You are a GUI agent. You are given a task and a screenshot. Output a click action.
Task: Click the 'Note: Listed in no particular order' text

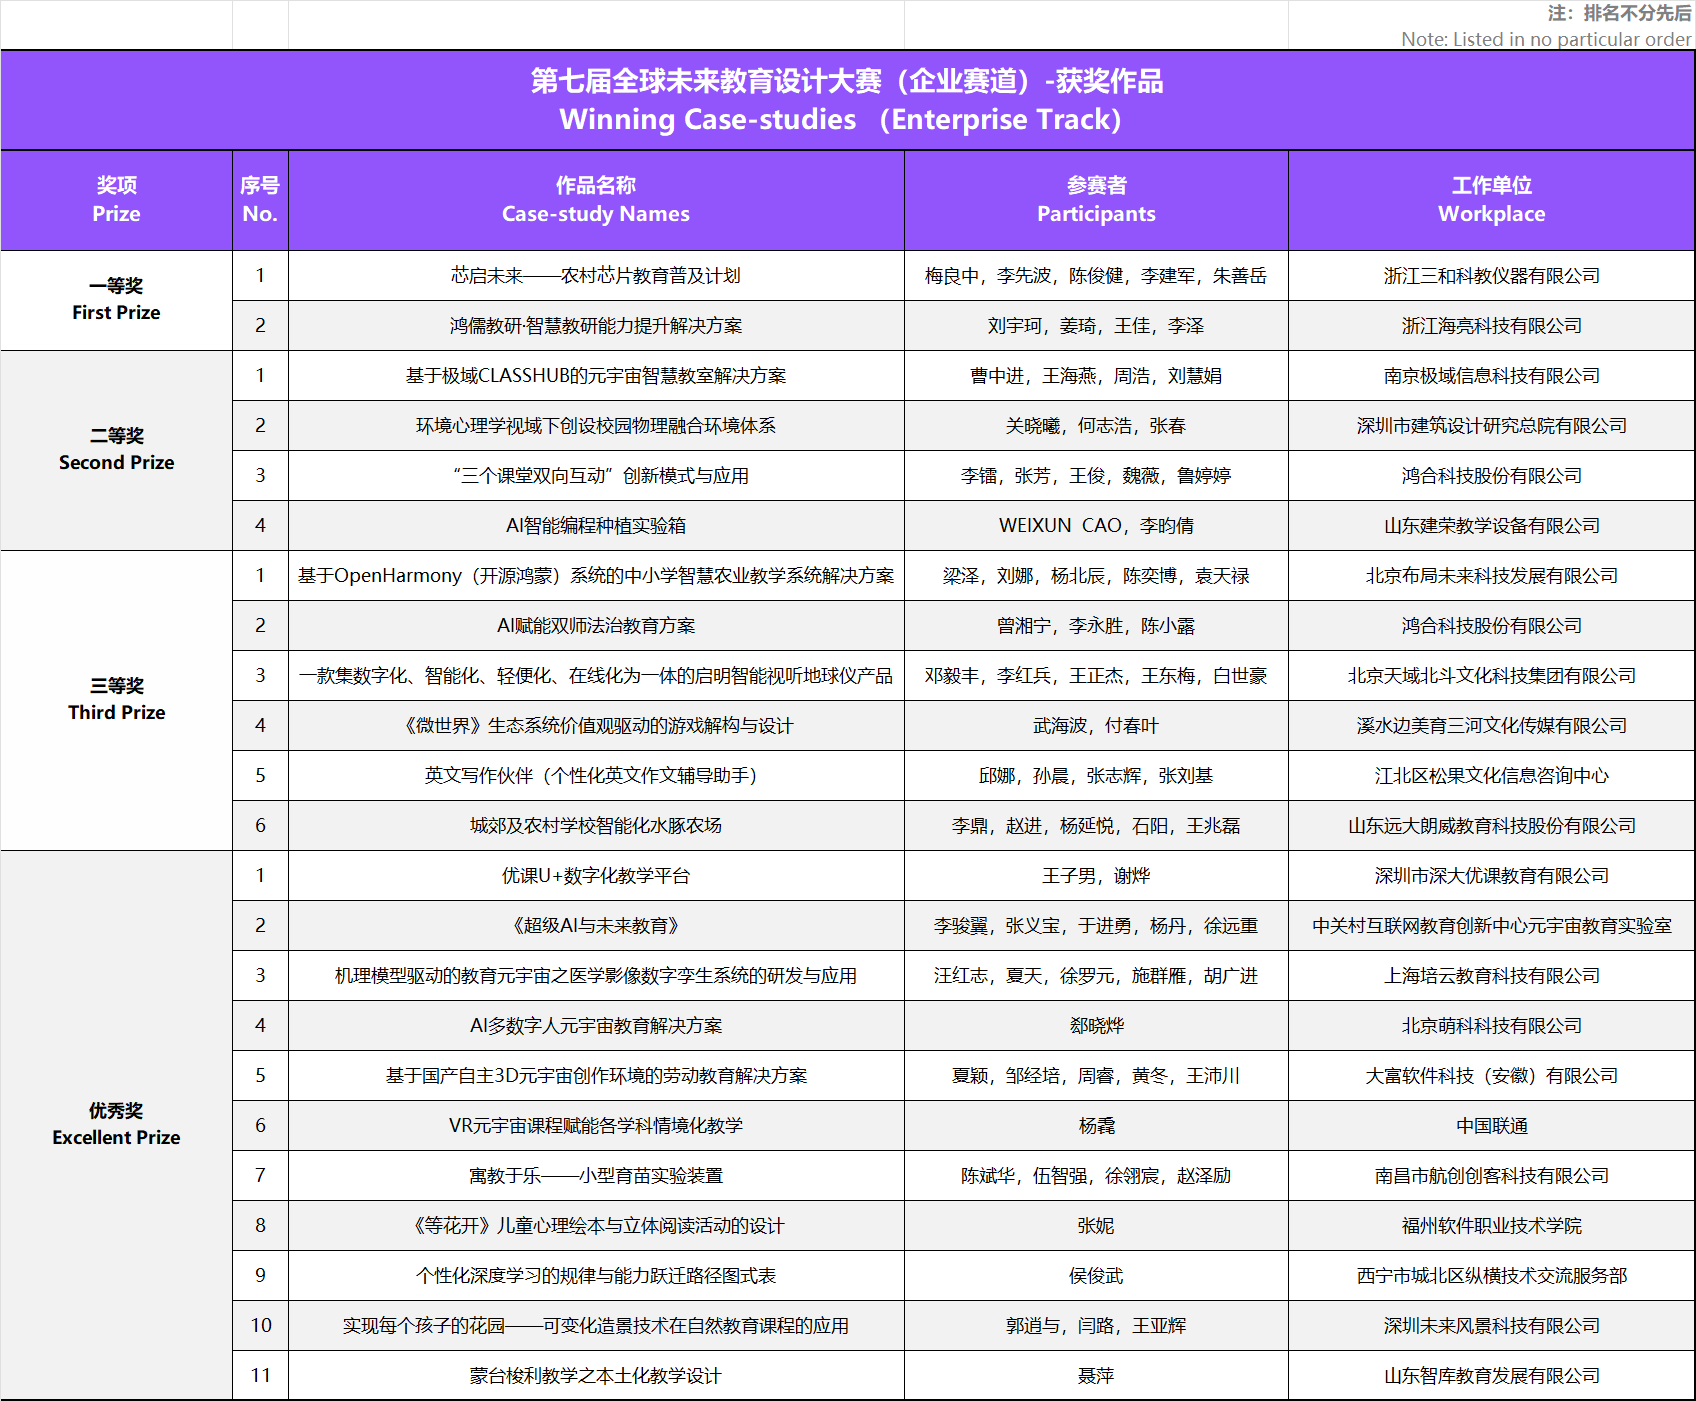point(1545,39)
